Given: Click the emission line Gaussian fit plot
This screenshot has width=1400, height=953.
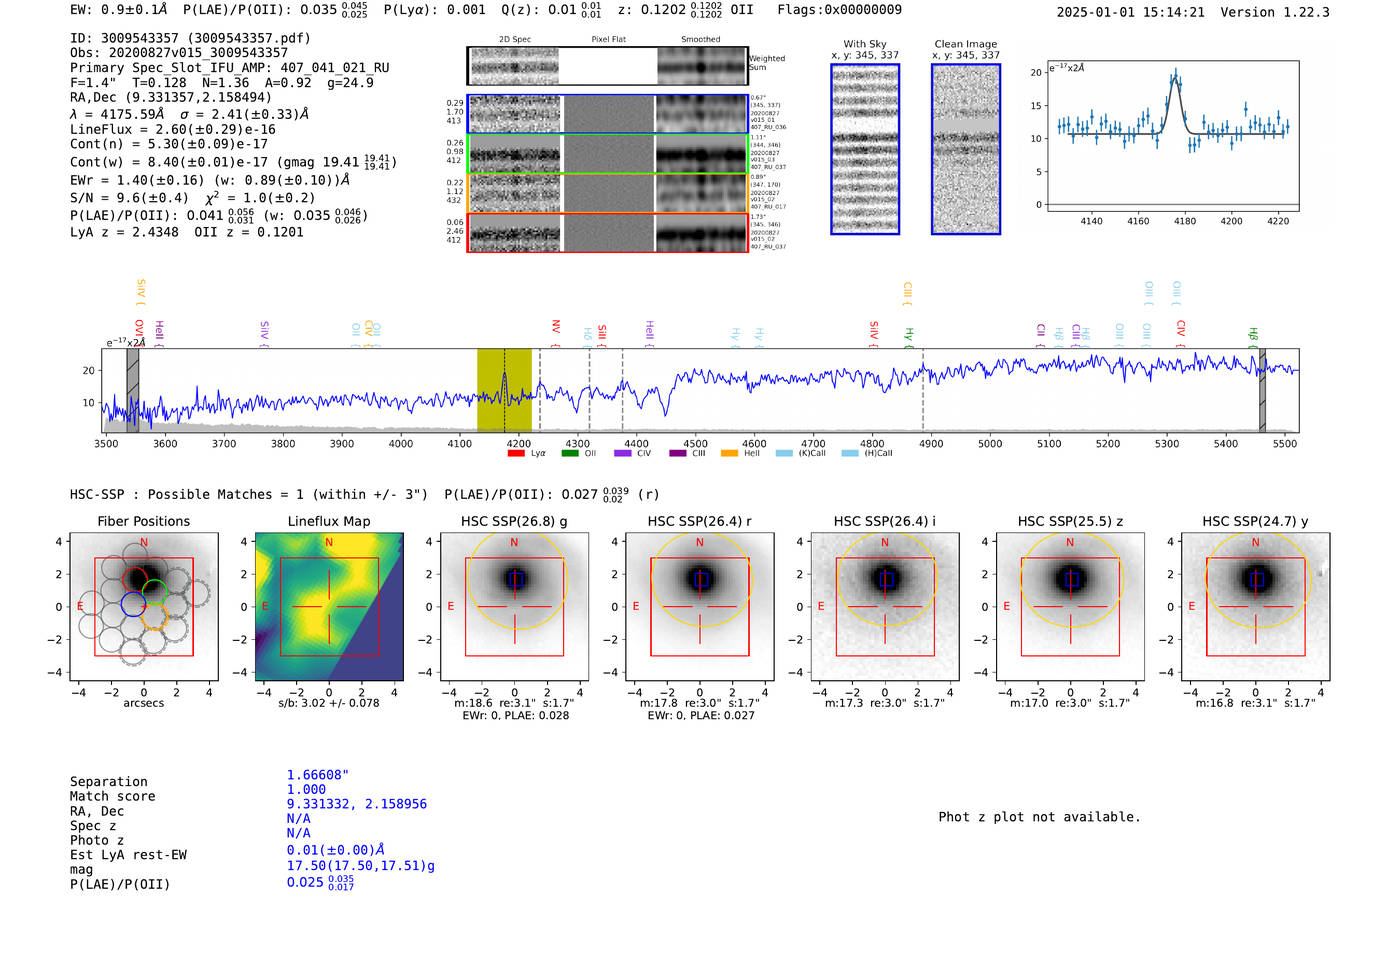Looking at the screenshot, I should click(x=1172, y=136).
